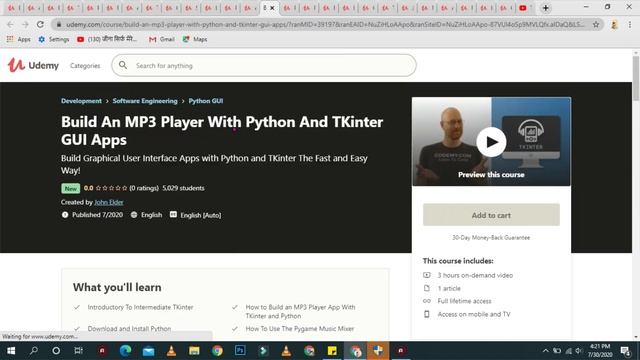640x360 pixels.
Task: Open the Windows Start menu
Action: click(11, 351)
